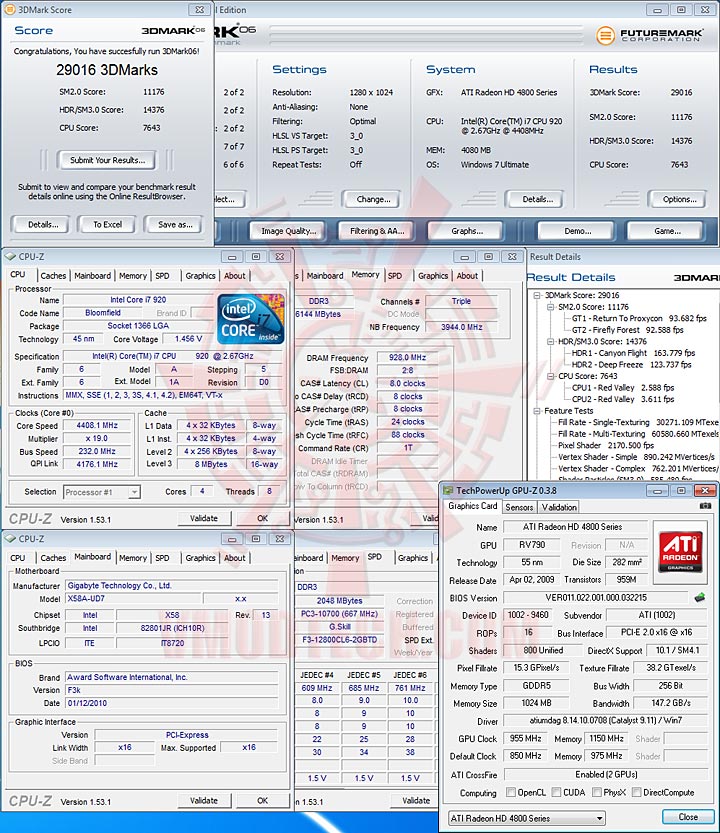Switch to the Sensors tab in GPU-Z
720x833 pixels.
[519, 507]
